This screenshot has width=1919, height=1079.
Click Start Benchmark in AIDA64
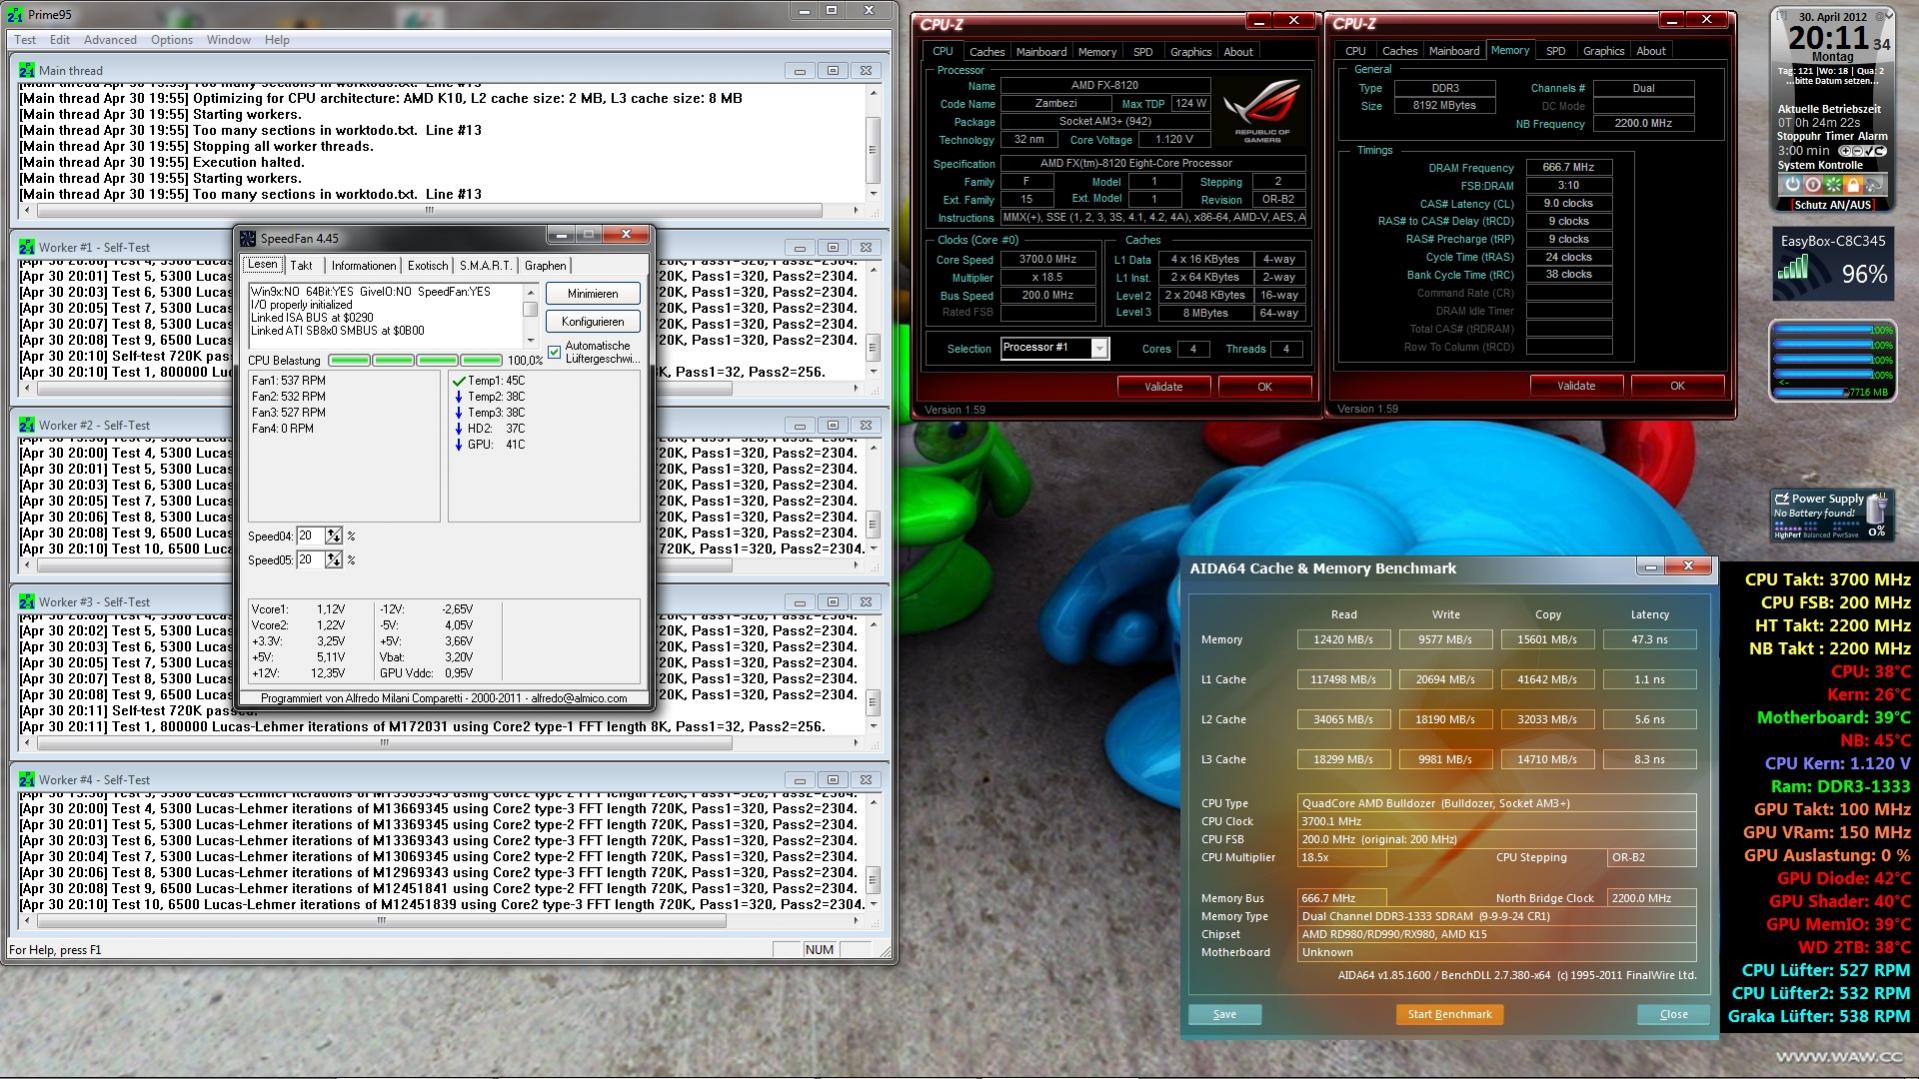[x=1449, y=1014]
